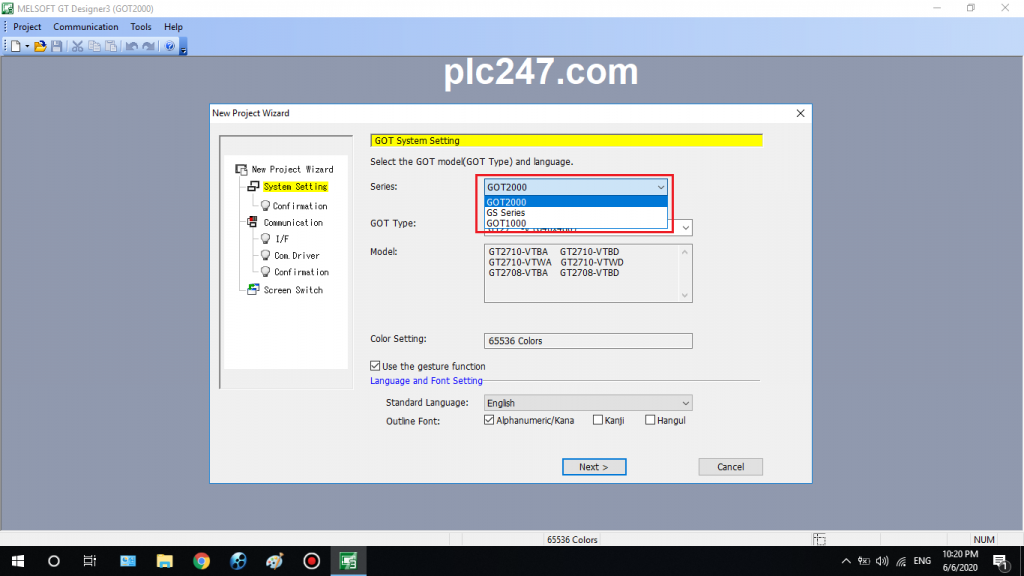1024x576 pixels.
Task: Click the Com. Driver lightbulb icon
Action: pos(265,255)
